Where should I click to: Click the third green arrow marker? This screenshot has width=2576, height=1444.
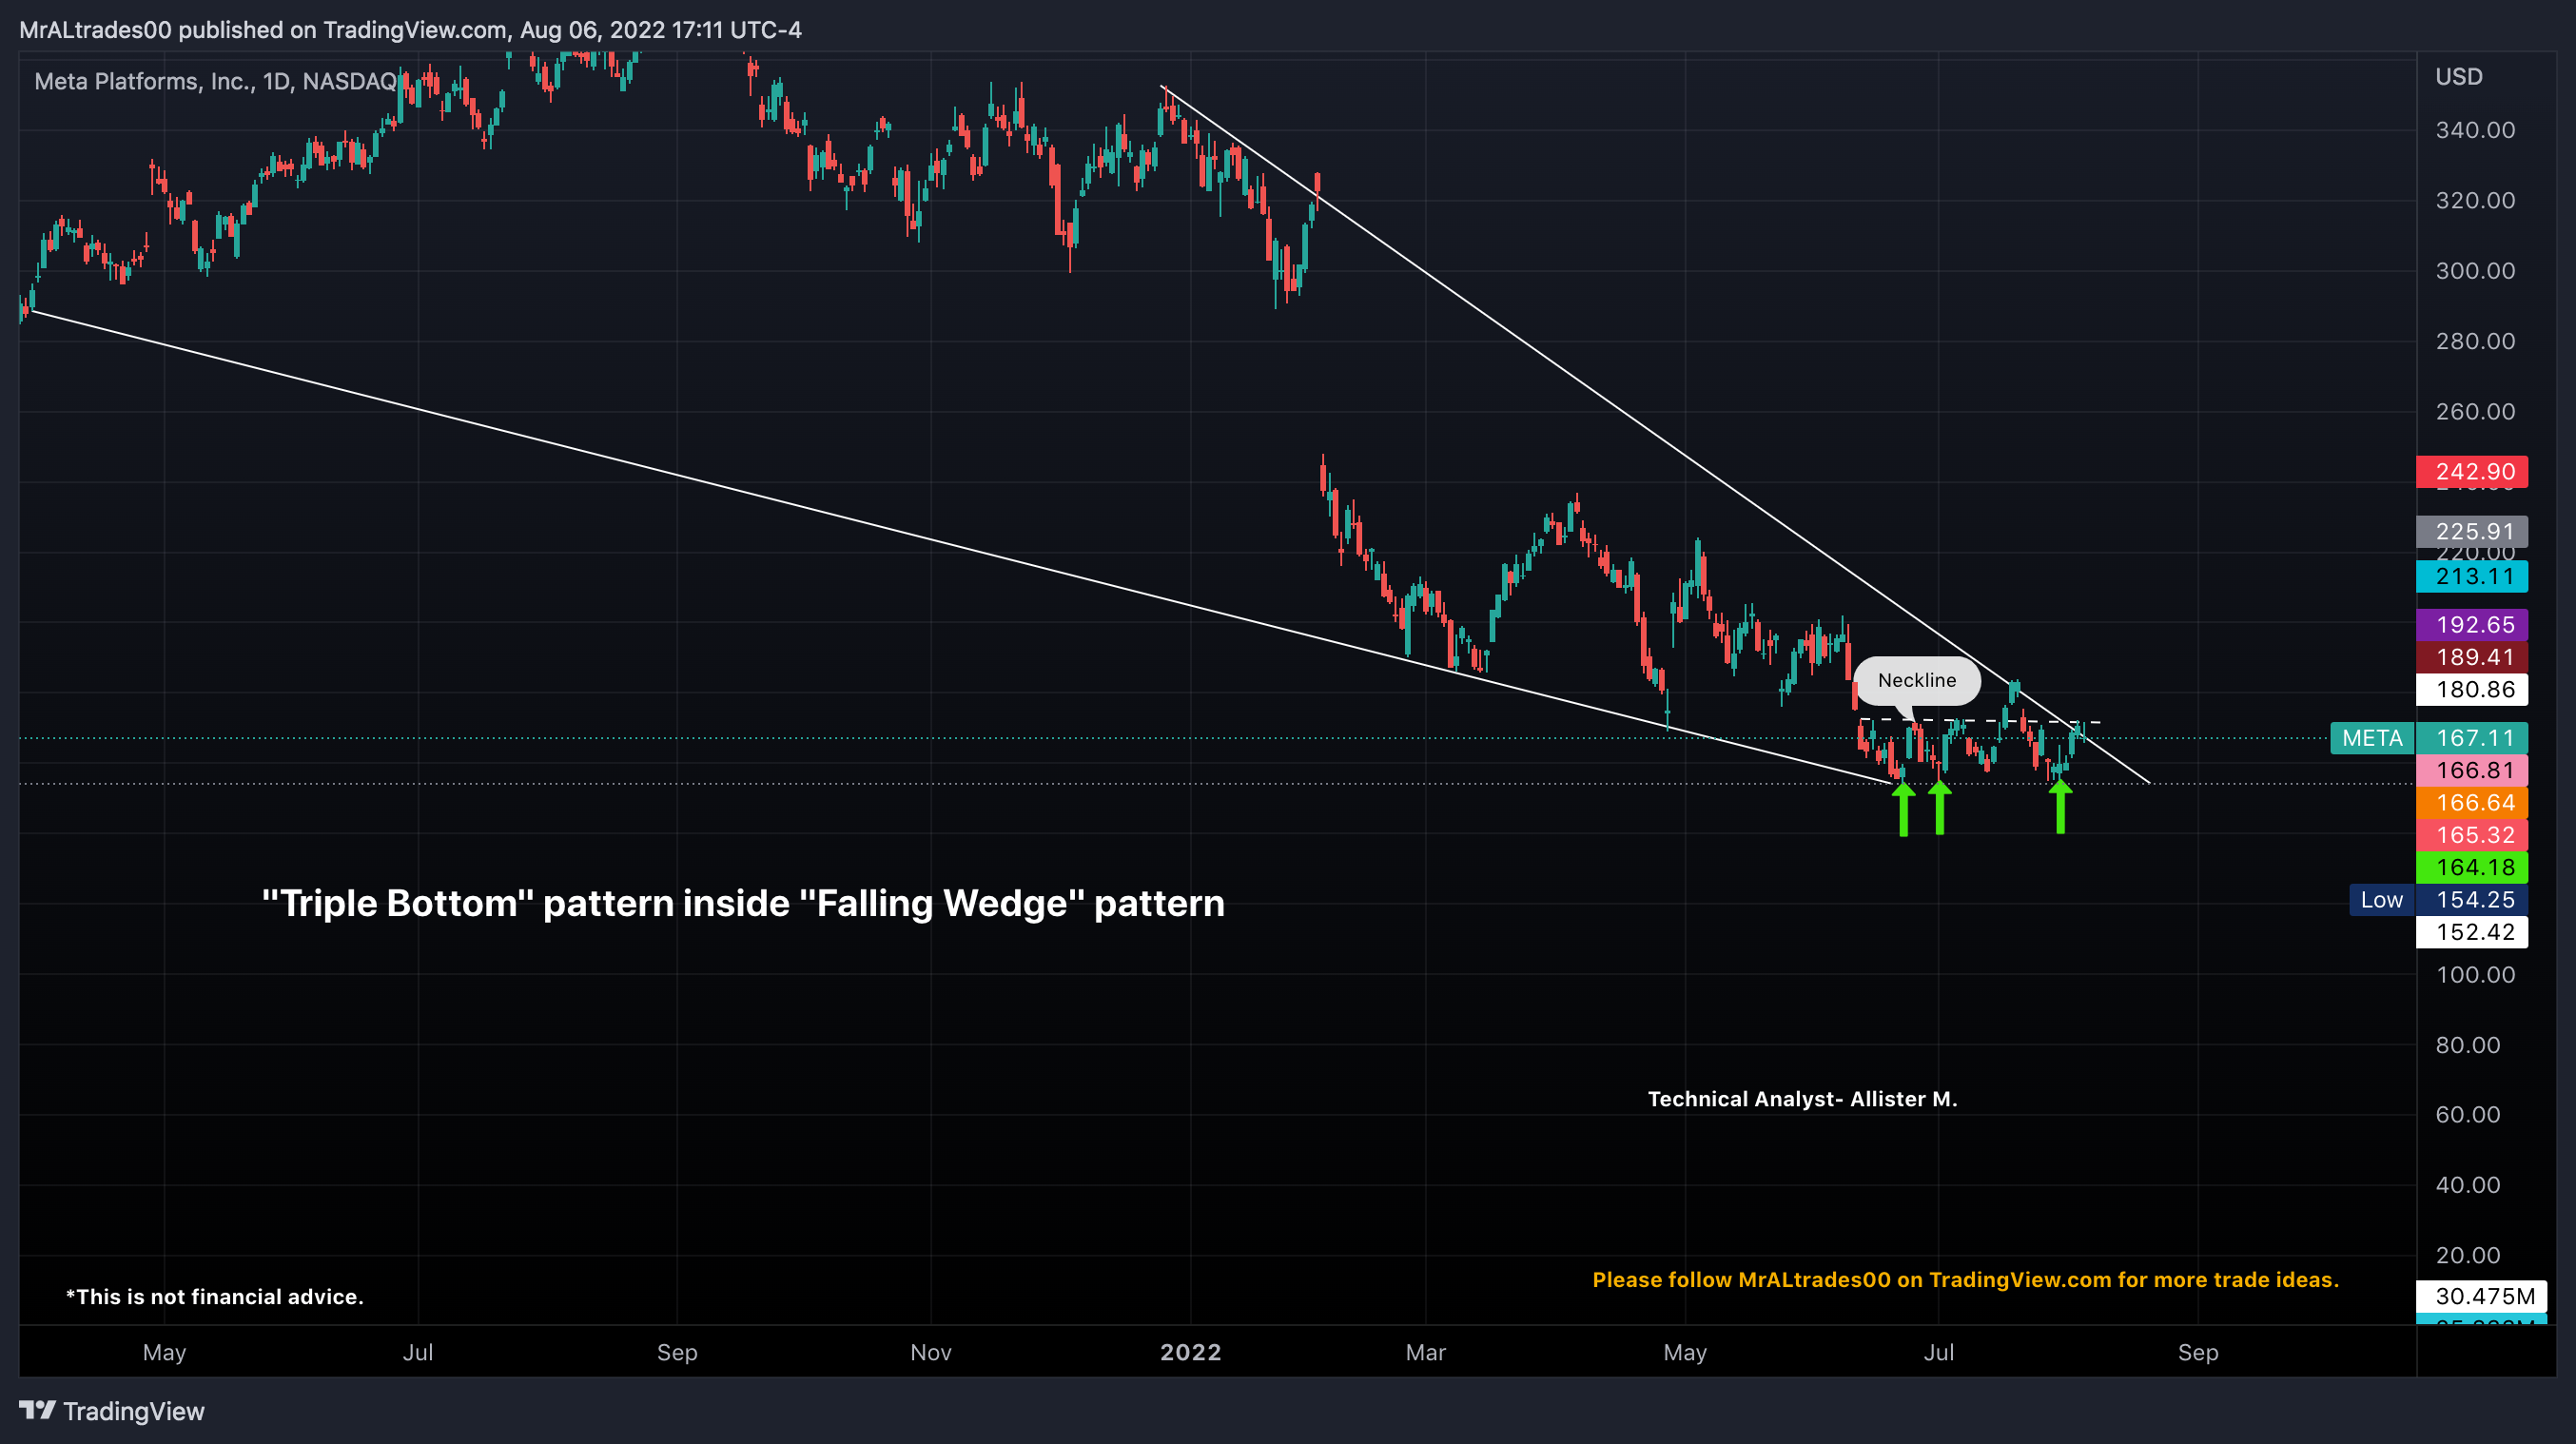pos(2060,806)
